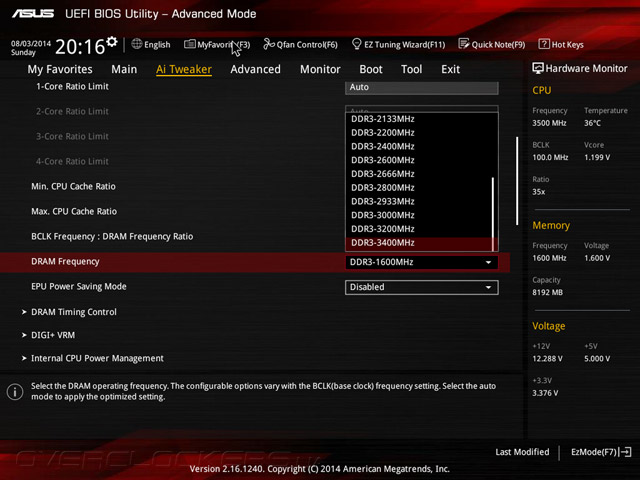This screenshot has height=480, width=640.
Task: Select the EPU Power Saving Mode label
Action: [79, 287]
